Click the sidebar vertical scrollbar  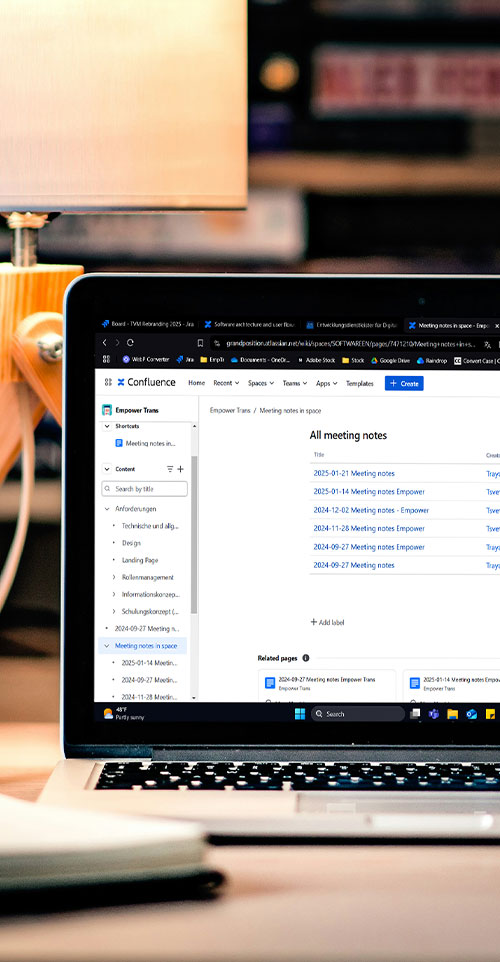click(x=194, y=534)
